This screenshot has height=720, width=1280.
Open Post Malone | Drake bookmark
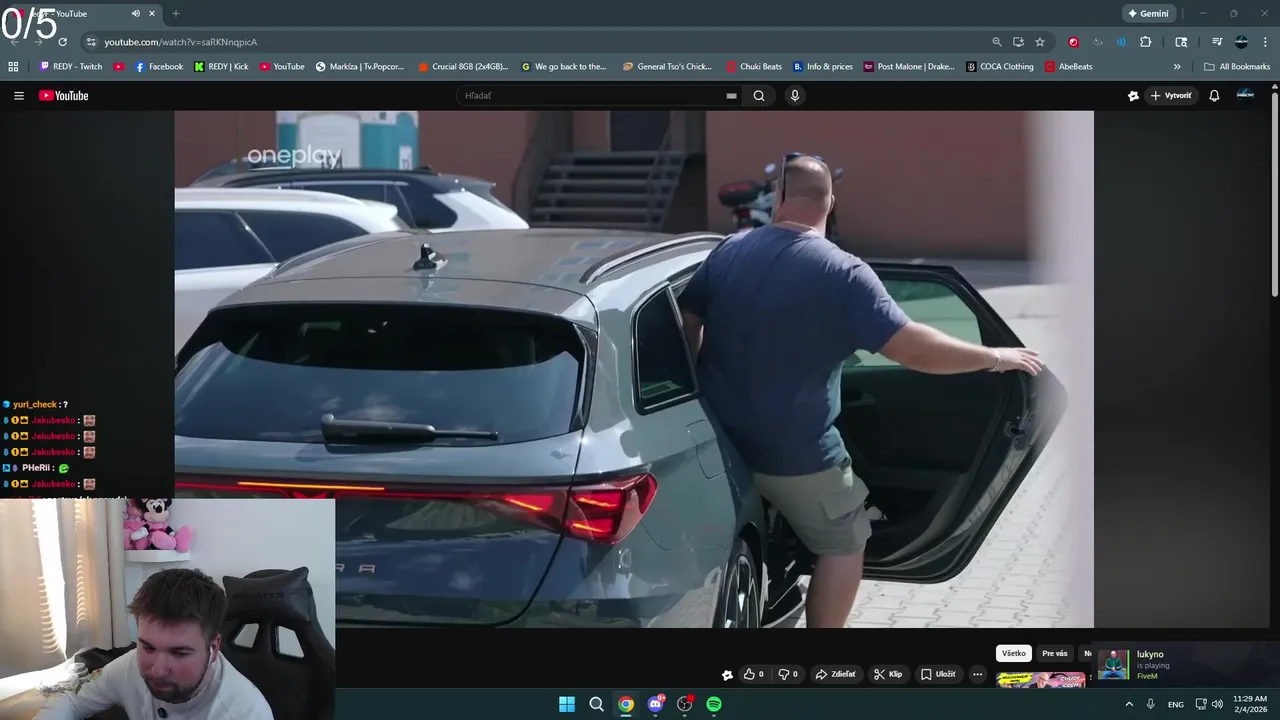tap(909, 67)
